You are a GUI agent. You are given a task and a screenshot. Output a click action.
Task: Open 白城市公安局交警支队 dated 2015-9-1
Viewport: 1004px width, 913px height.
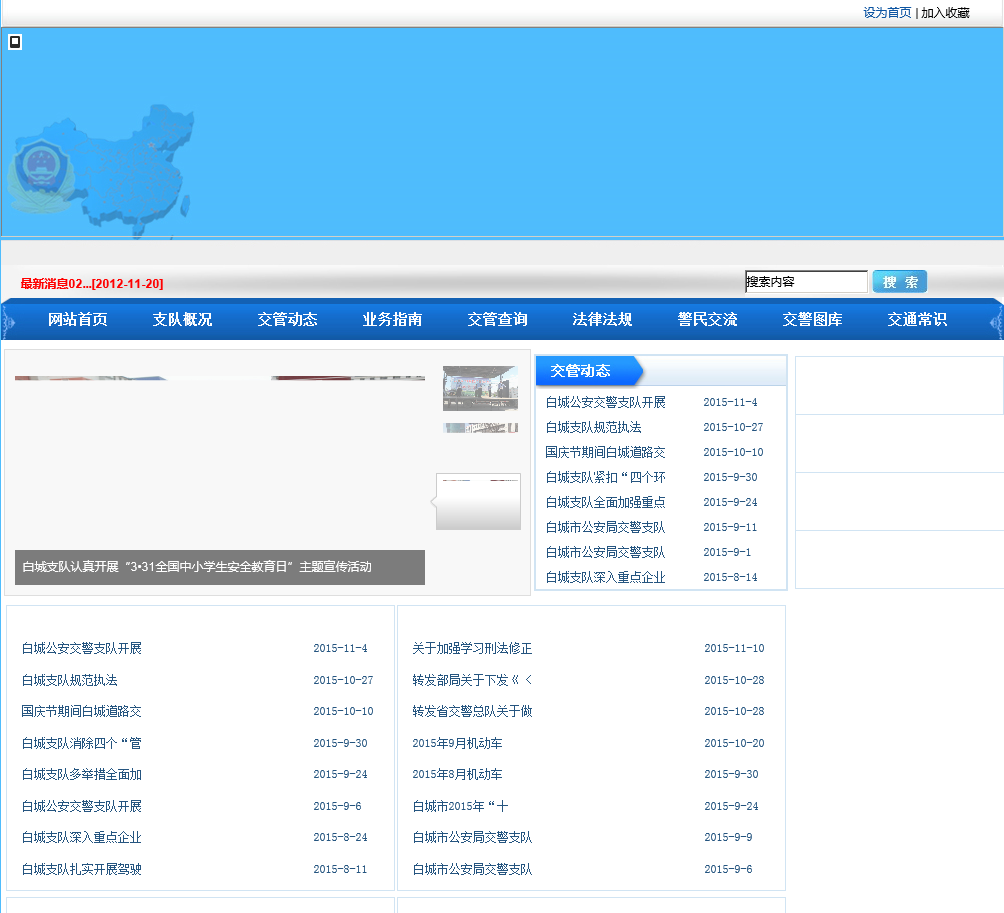coord(605,552)
